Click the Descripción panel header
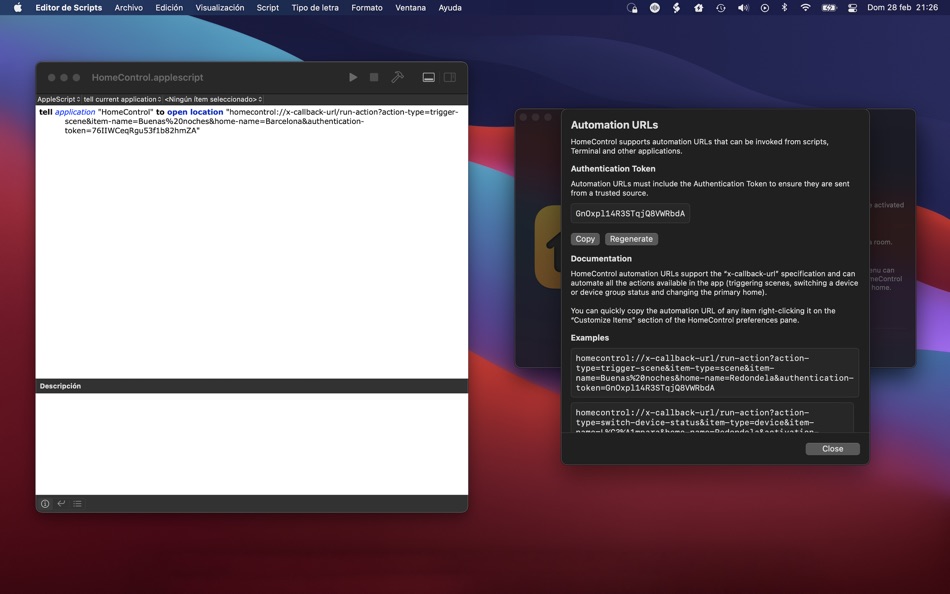950x594 pixels. 251,386
